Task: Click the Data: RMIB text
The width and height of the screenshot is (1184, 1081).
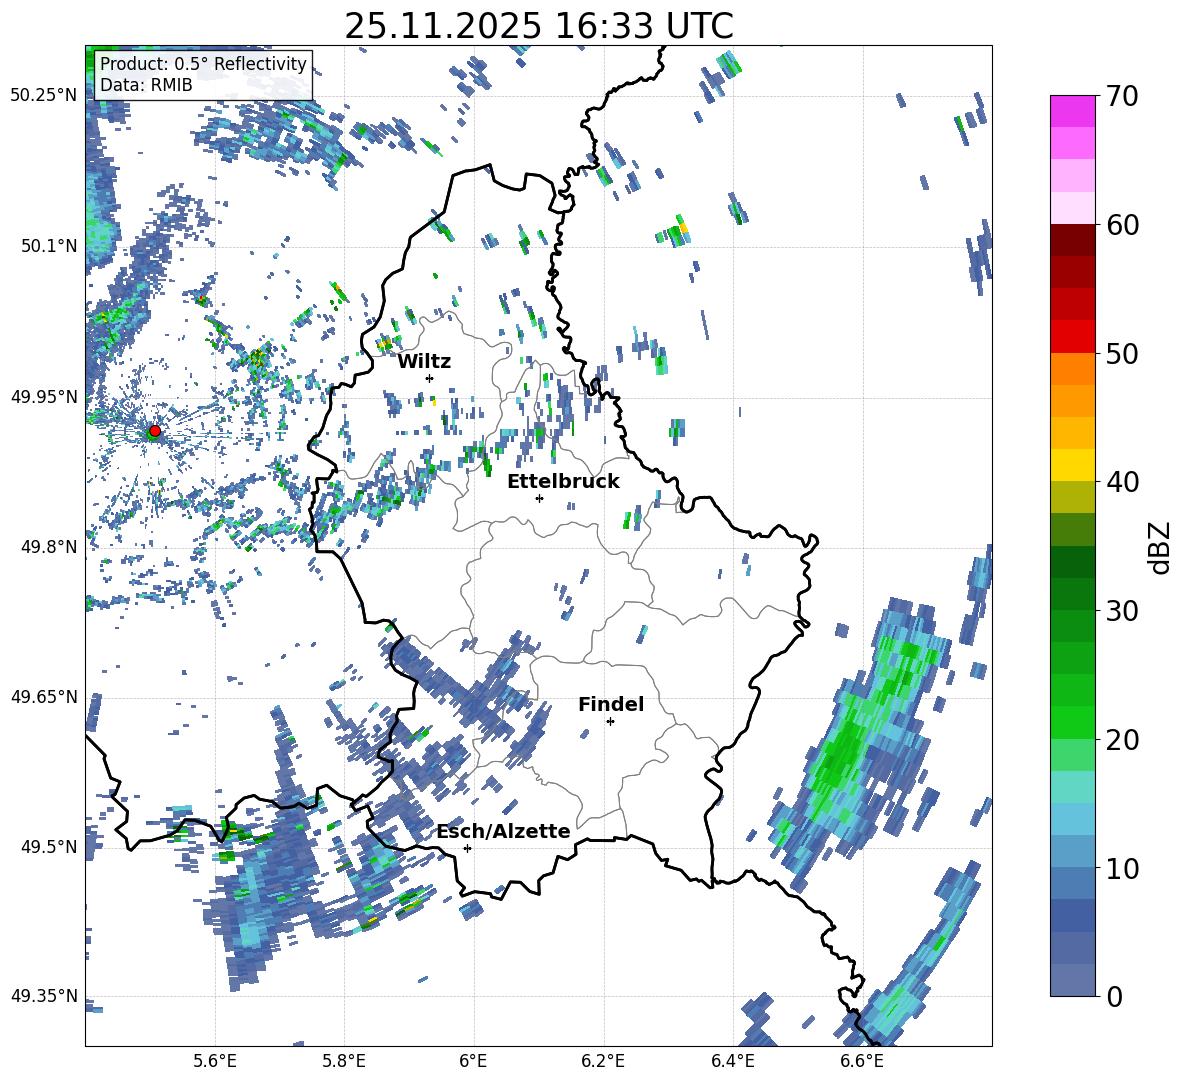Action: pos(146,85)
